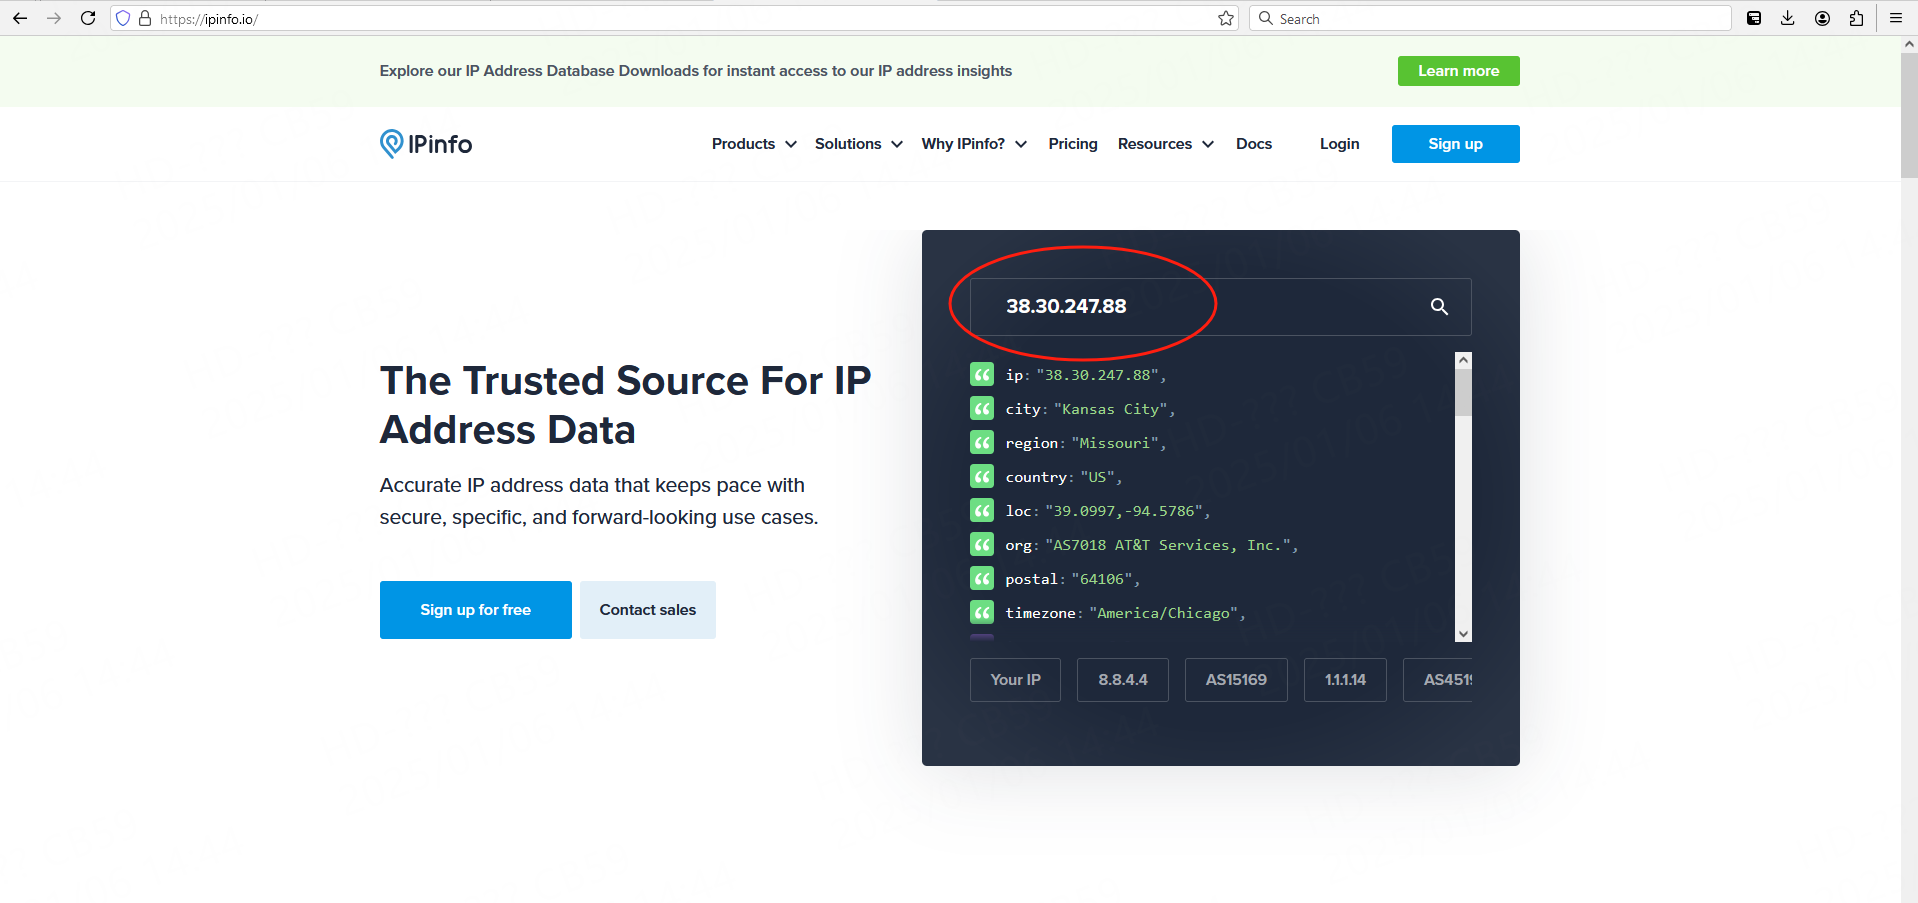Open the Docs menu item

[1253, 144]
